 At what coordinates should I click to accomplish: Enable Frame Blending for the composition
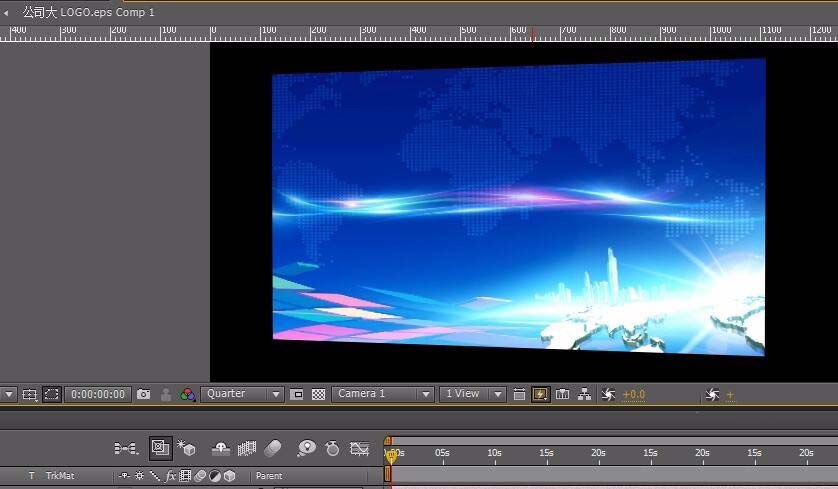246,448
